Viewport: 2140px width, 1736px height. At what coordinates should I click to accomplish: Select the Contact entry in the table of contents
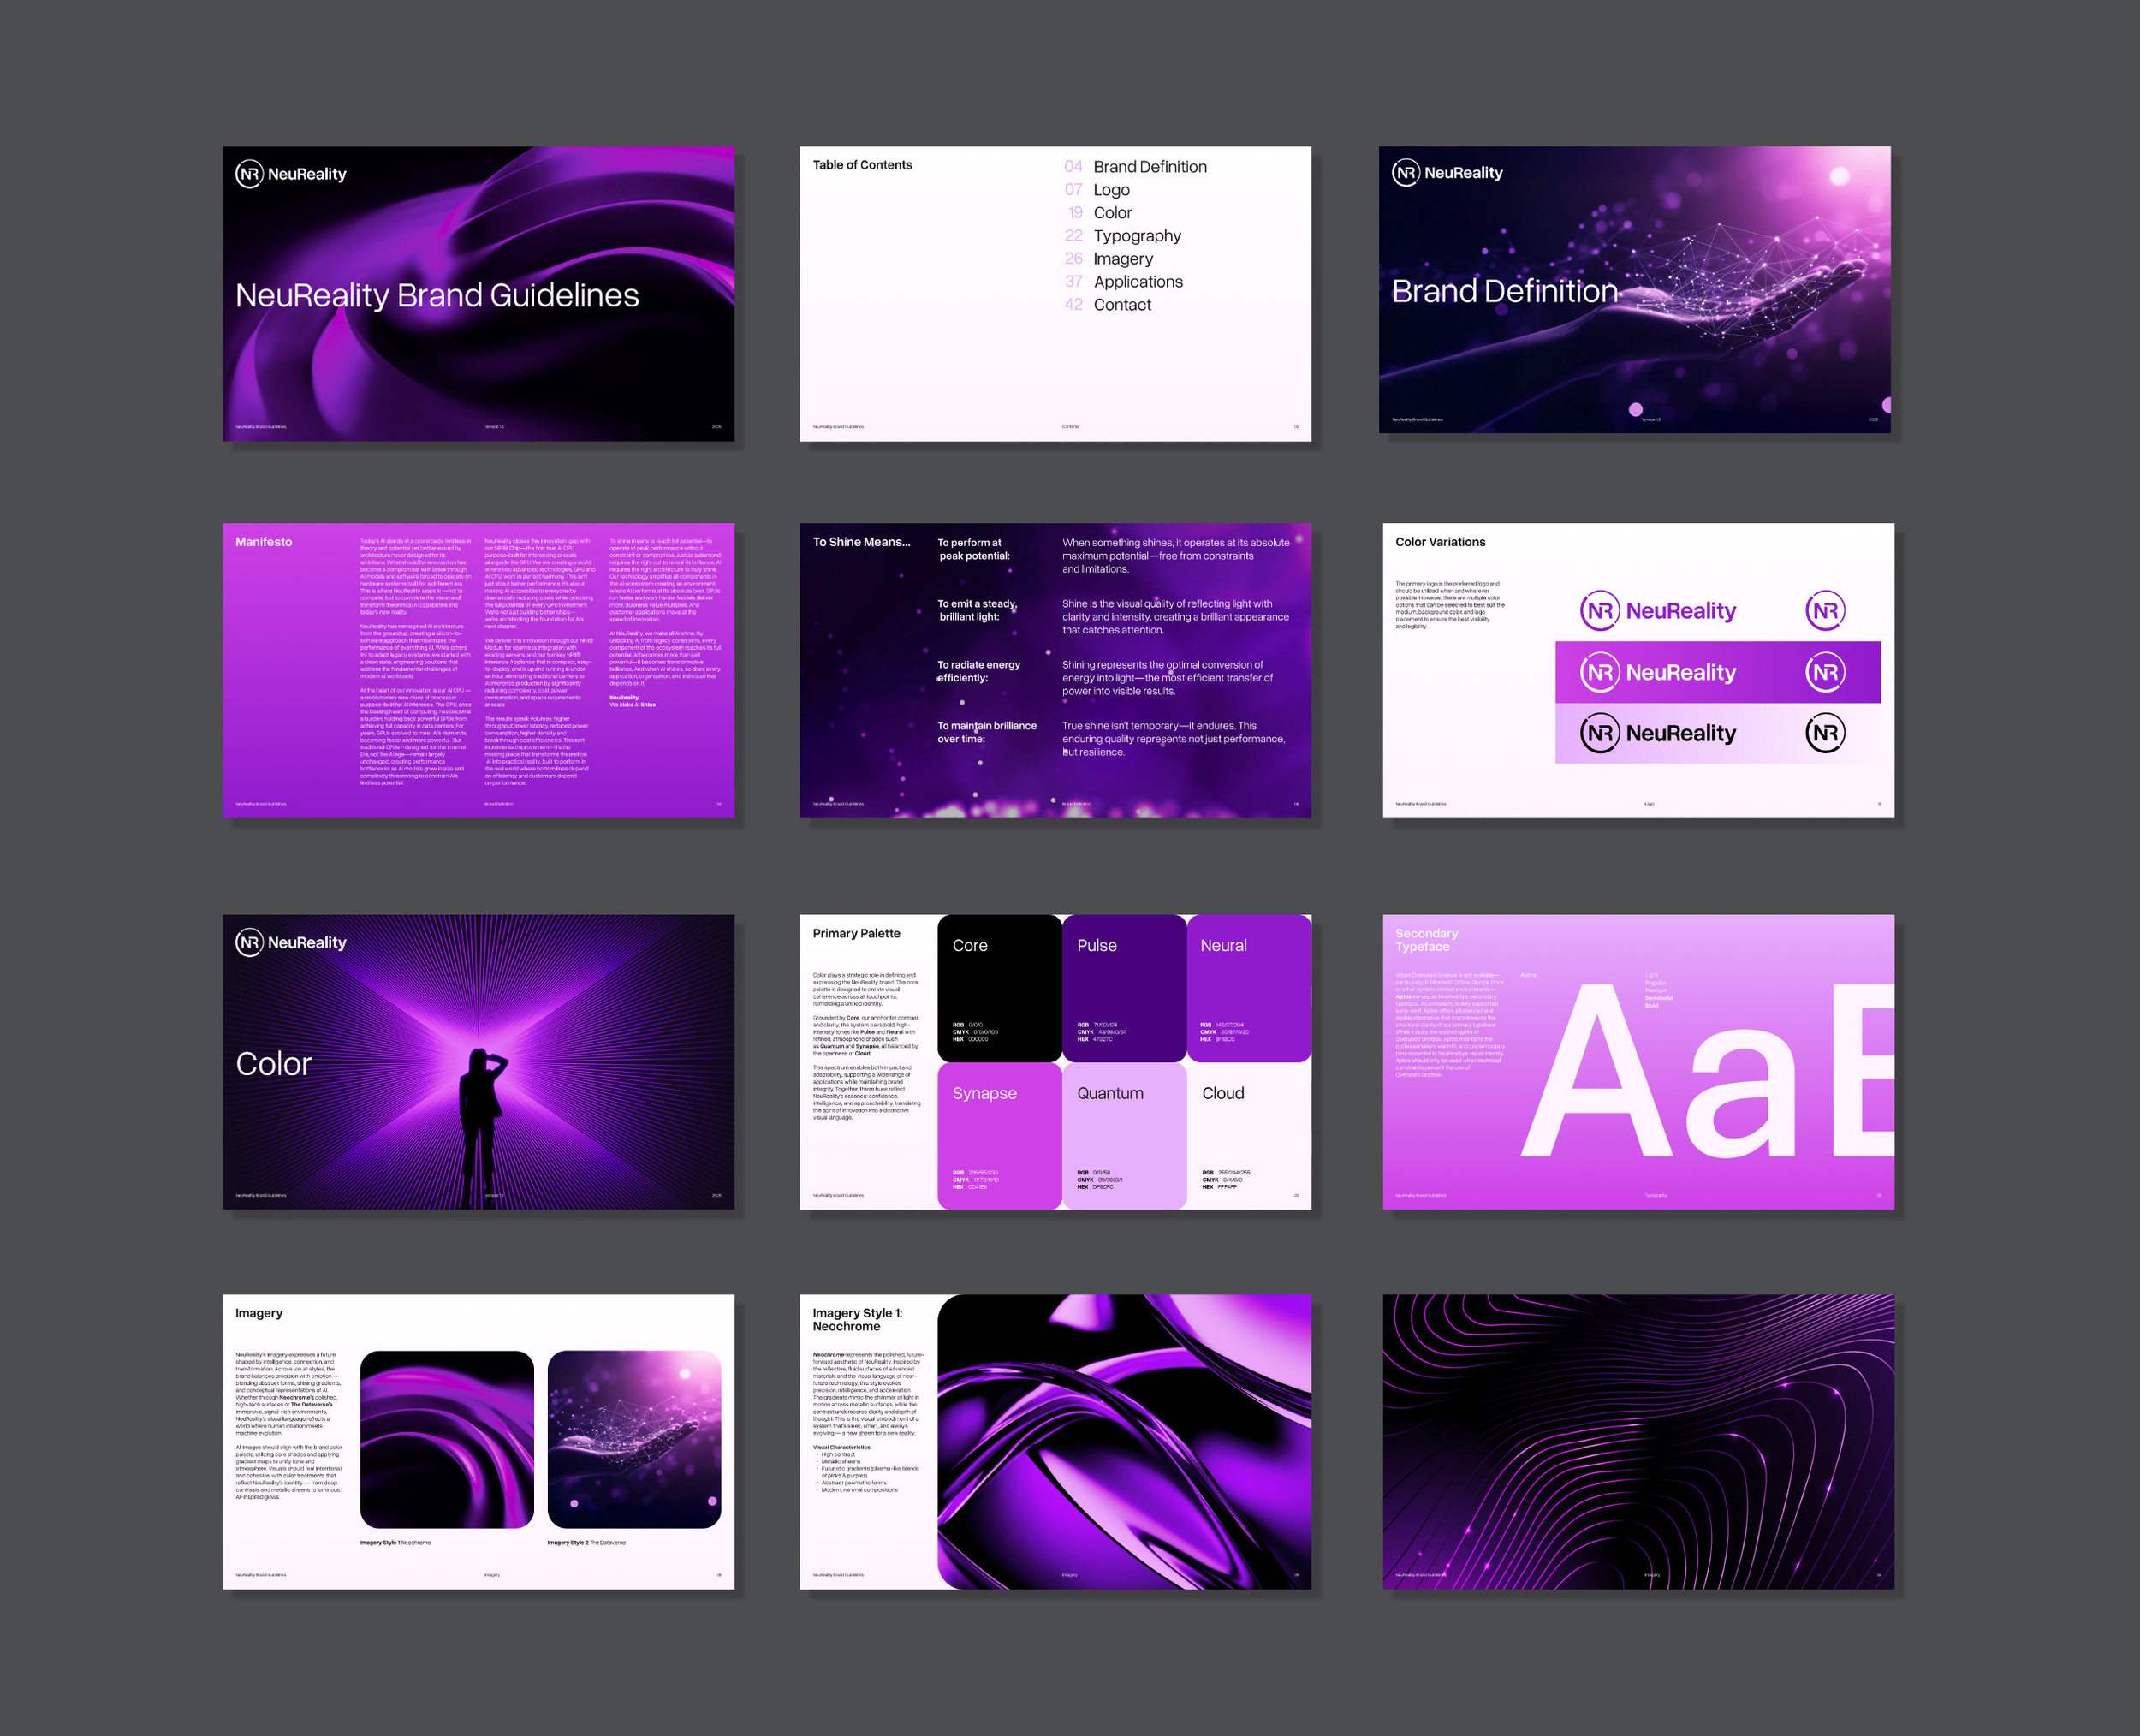(x=1122, y=304)
